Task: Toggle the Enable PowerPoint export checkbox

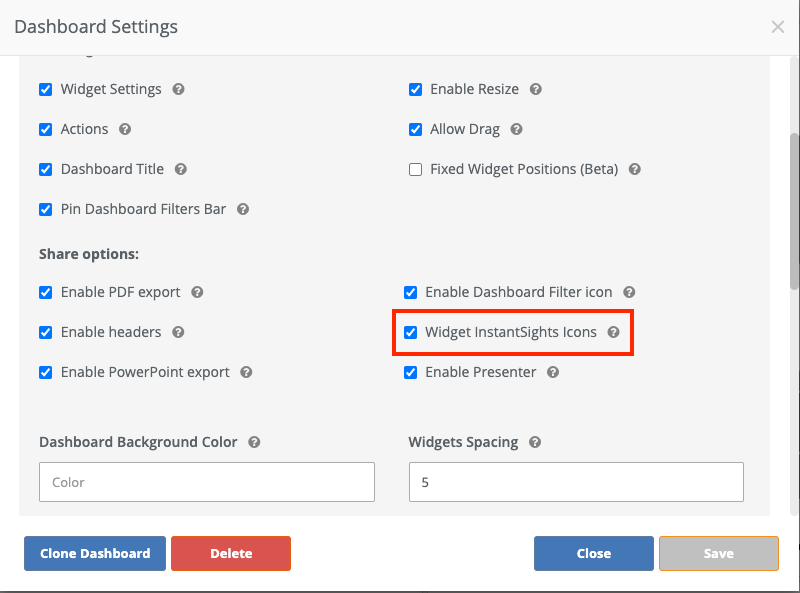Action: pyautogui.click(x=46, y=373)
